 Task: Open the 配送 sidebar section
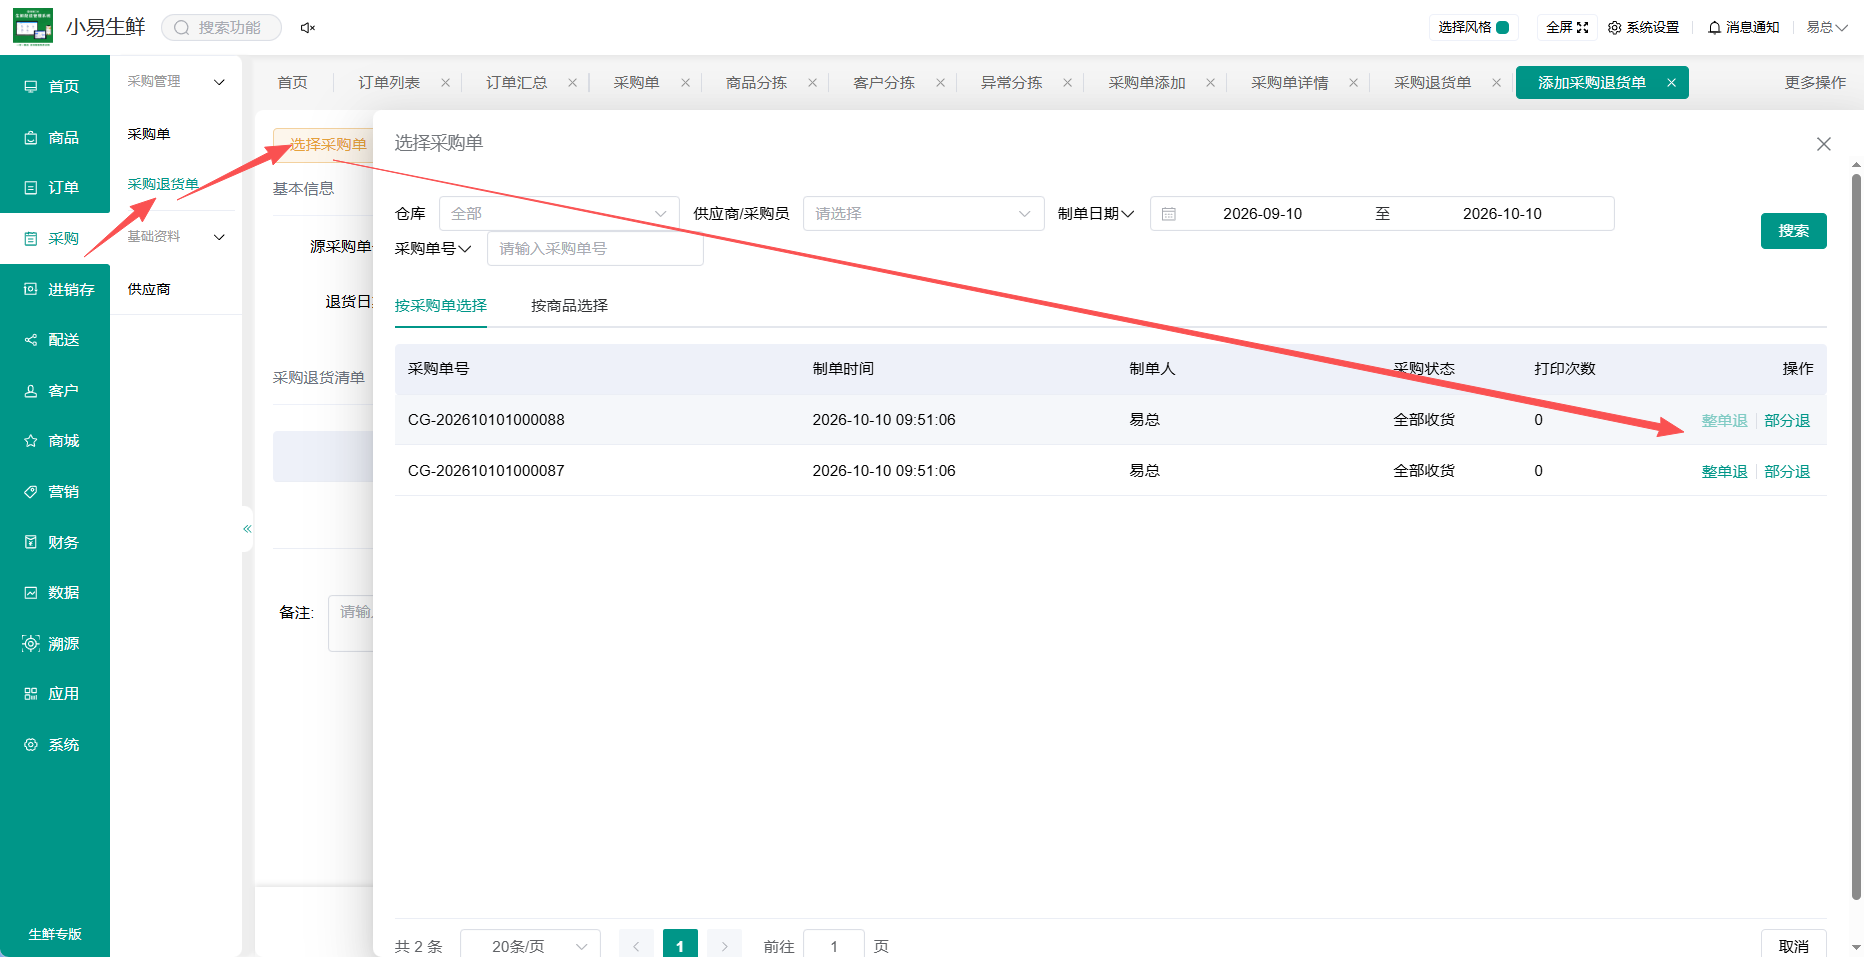point(53,339)
